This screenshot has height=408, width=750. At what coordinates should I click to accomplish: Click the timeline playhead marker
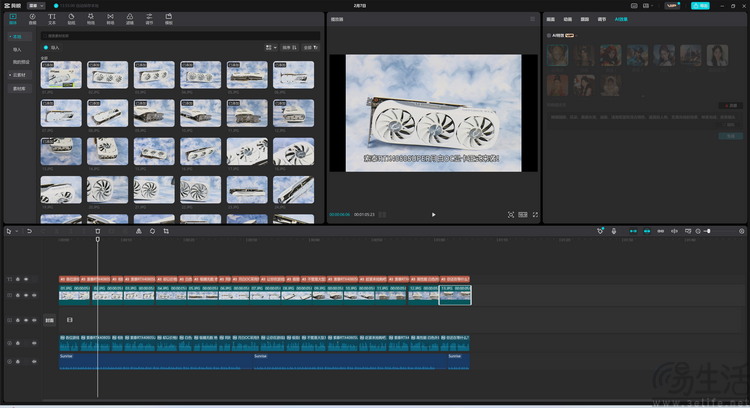[98, 239]
